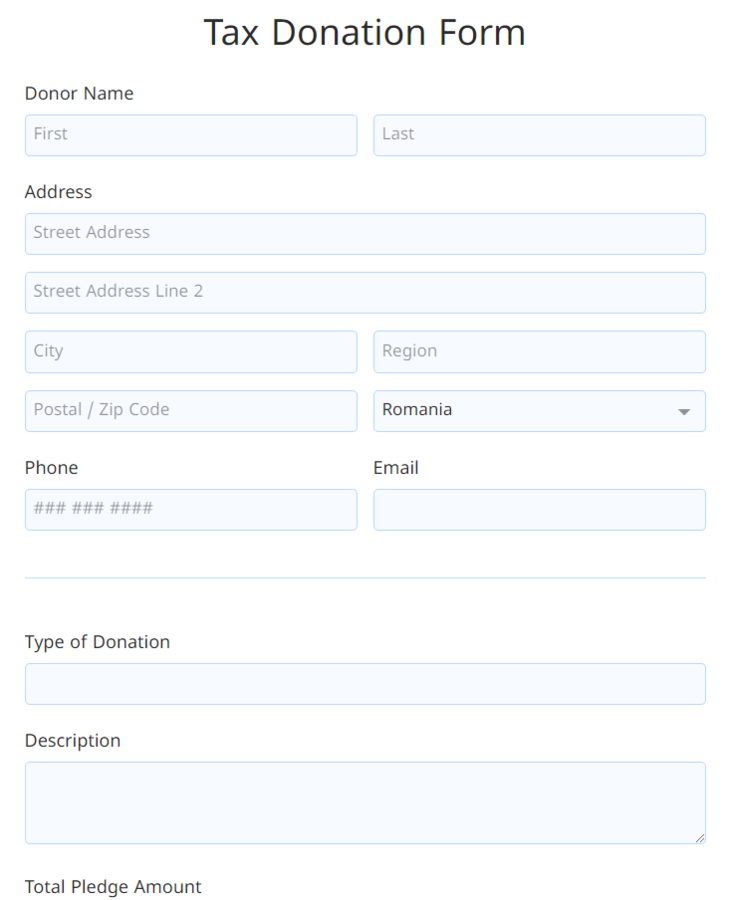Click the Street Address Line 2 field
This screenshot has width=734, height=900.
365,292
